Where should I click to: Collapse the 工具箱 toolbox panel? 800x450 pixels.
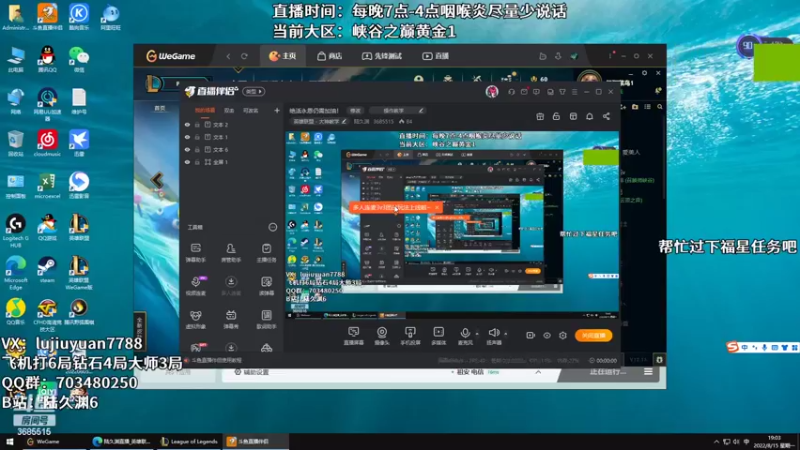coord(273,227)
